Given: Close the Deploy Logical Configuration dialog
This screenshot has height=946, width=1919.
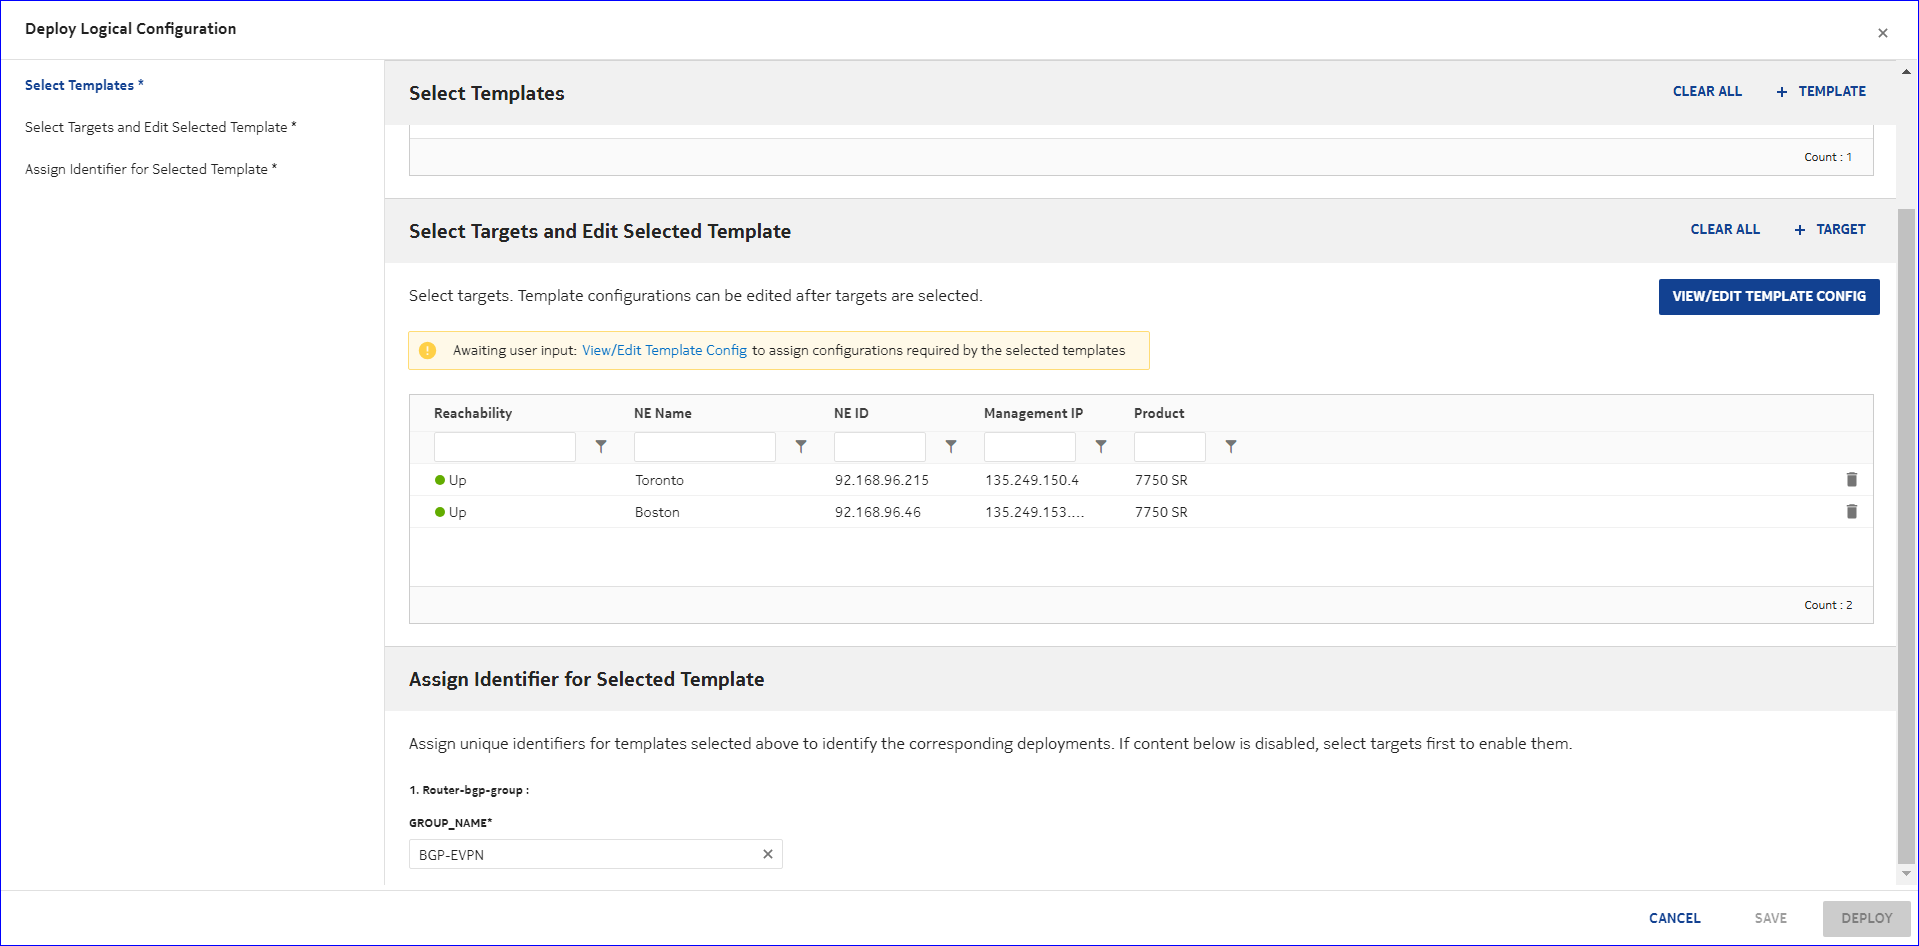Looking at the screenshot, I should [x=1882, y=33].
